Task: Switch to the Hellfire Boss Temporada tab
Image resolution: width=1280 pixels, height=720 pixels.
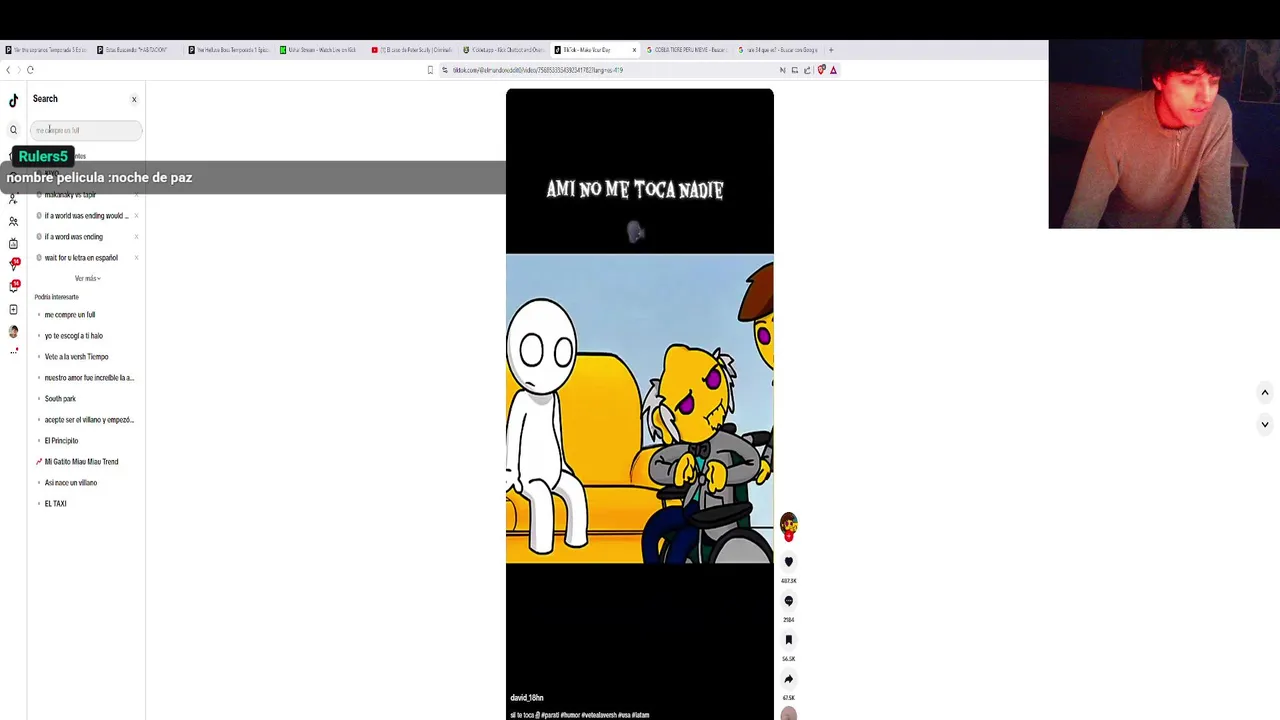Action: coord(229,50)
